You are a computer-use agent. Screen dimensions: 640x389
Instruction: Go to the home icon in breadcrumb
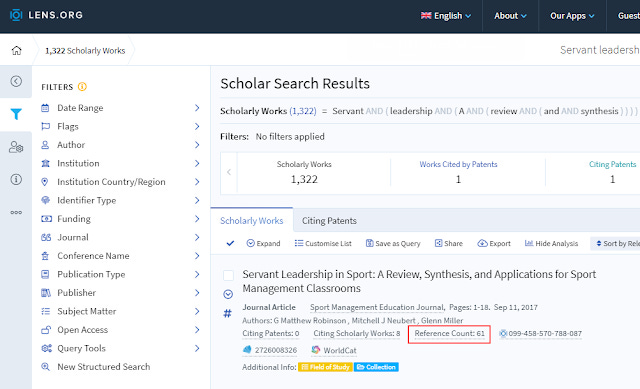[x=16, y=50]
